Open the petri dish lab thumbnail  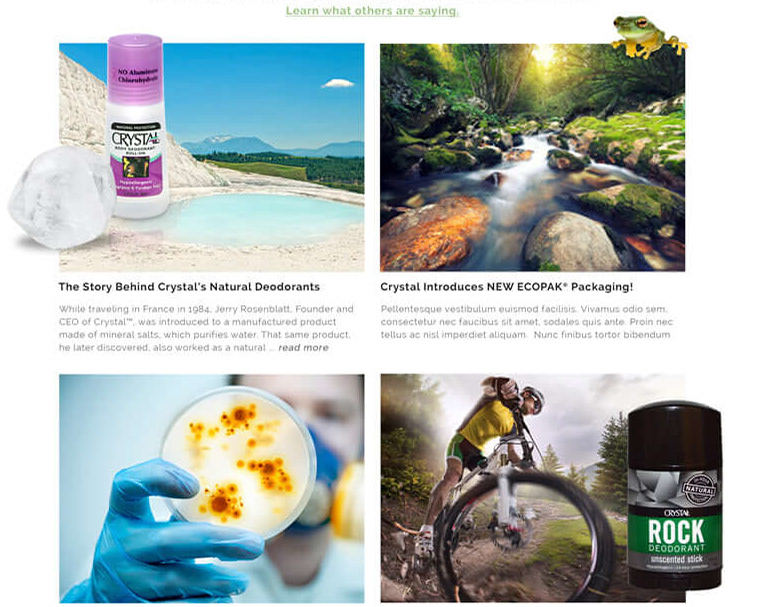pos(212,488)
